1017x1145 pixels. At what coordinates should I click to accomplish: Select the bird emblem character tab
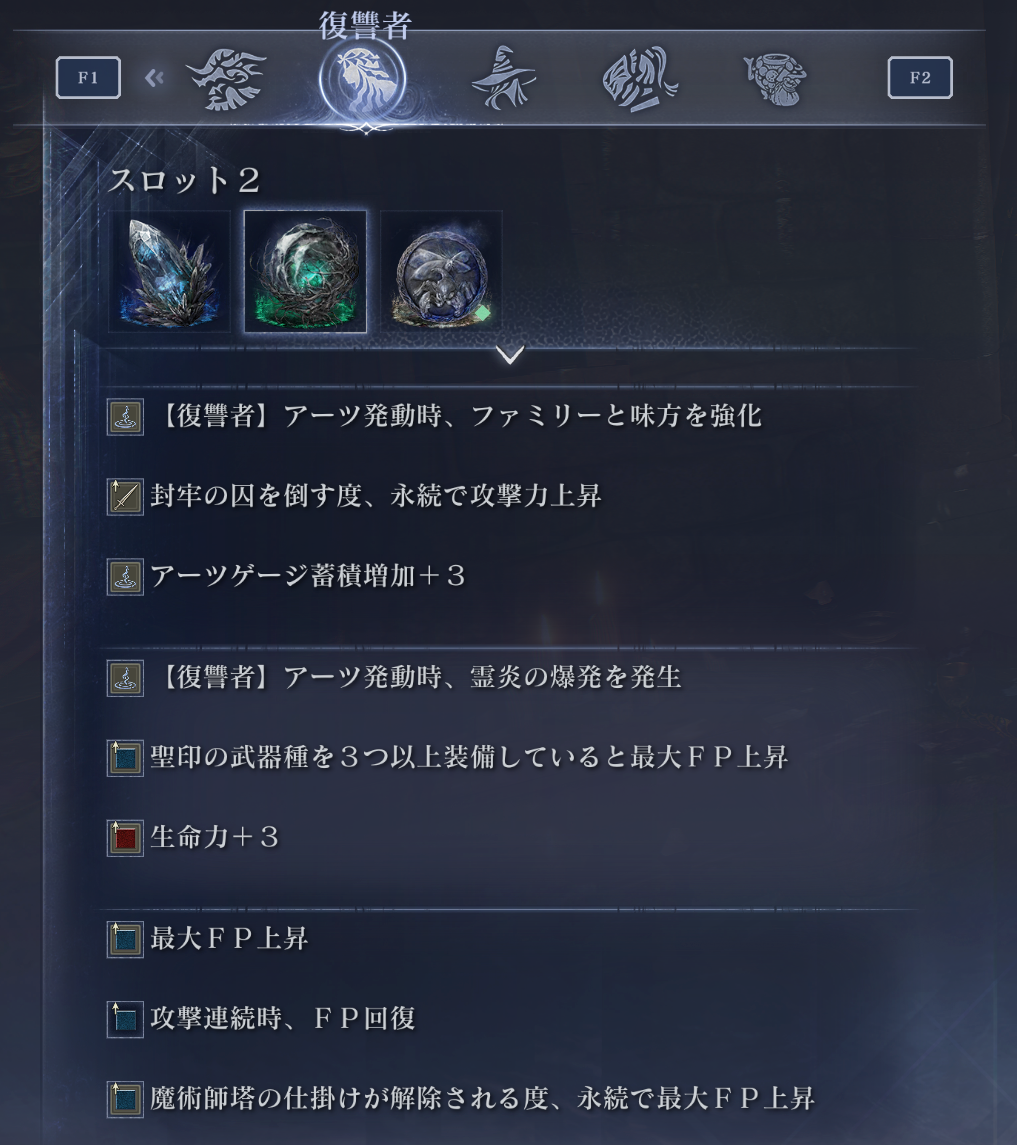tap(226, 79)
